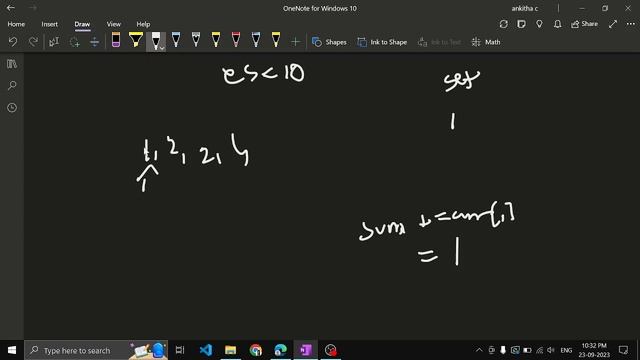640x360 pixels.
Task: Click the volume speaker tray icon
Action: pyautogui.click(x=551, y=350)
